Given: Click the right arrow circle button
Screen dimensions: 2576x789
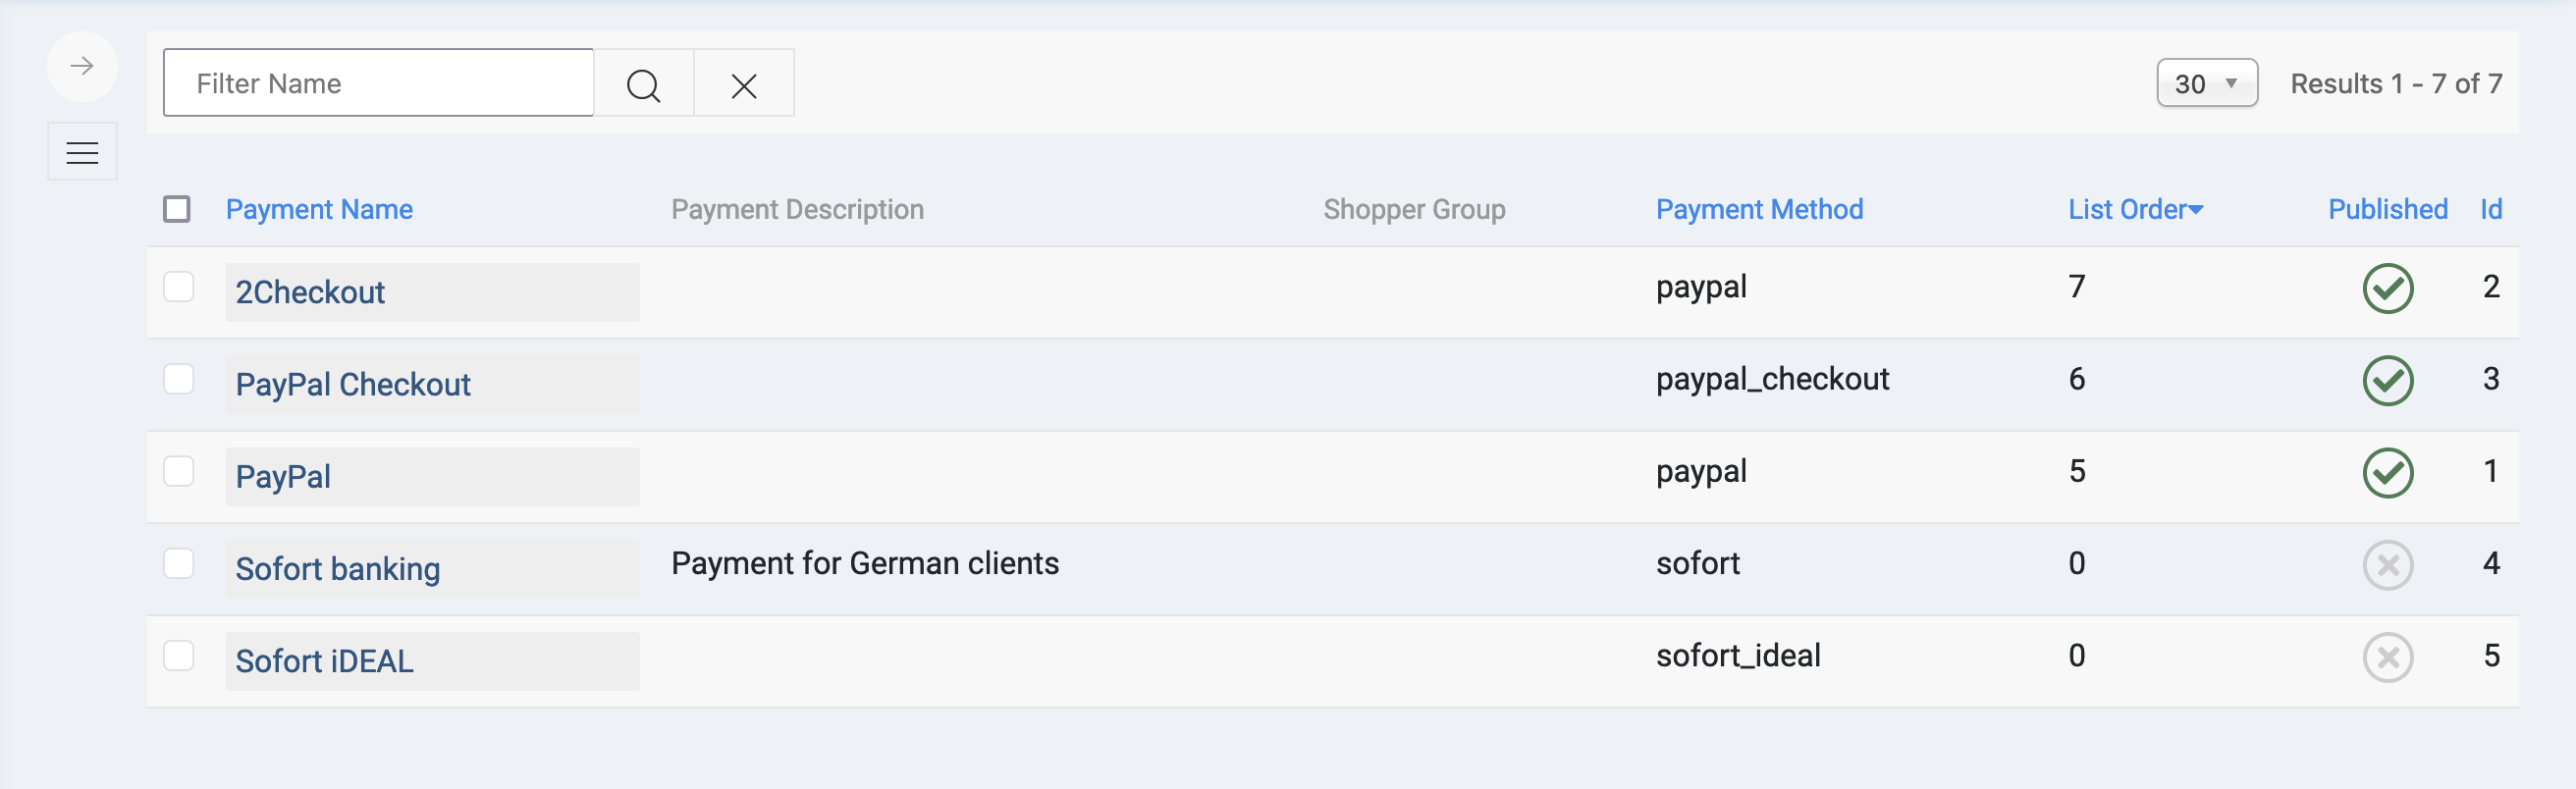Looking at the screenshot, I should point(82,67).
